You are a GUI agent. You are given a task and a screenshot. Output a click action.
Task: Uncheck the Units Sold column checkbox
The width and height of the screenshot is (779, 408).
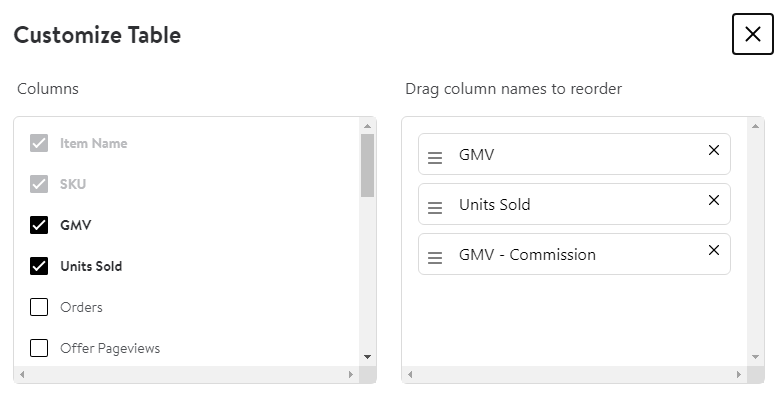click(x=39, y=266)
